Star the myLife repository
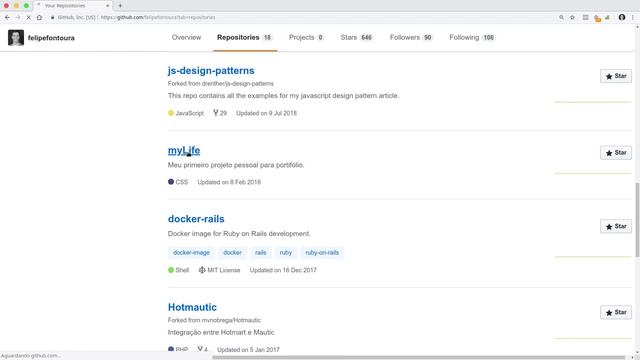Image resolution: width=640 pixels, height=360 pixels. (x=616, y=153)
